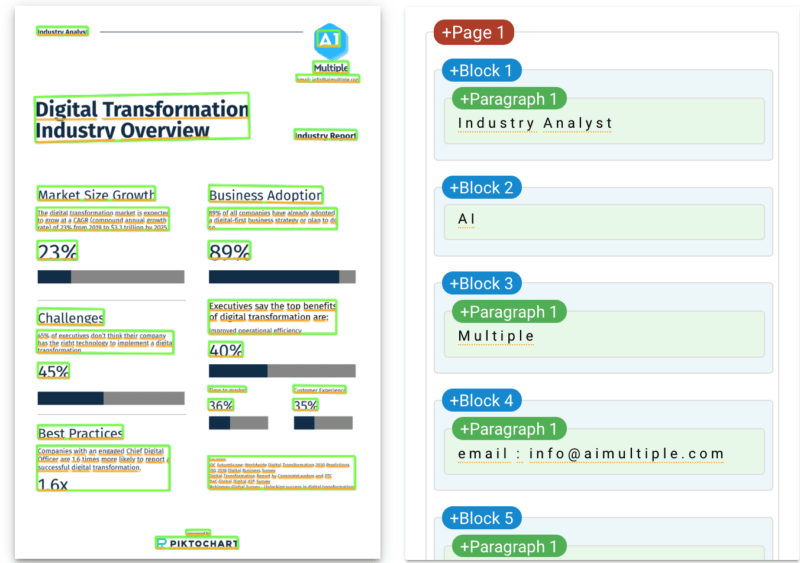Select the 'Challenges' heading
800x563 pixels.
(x=70, y=317)
